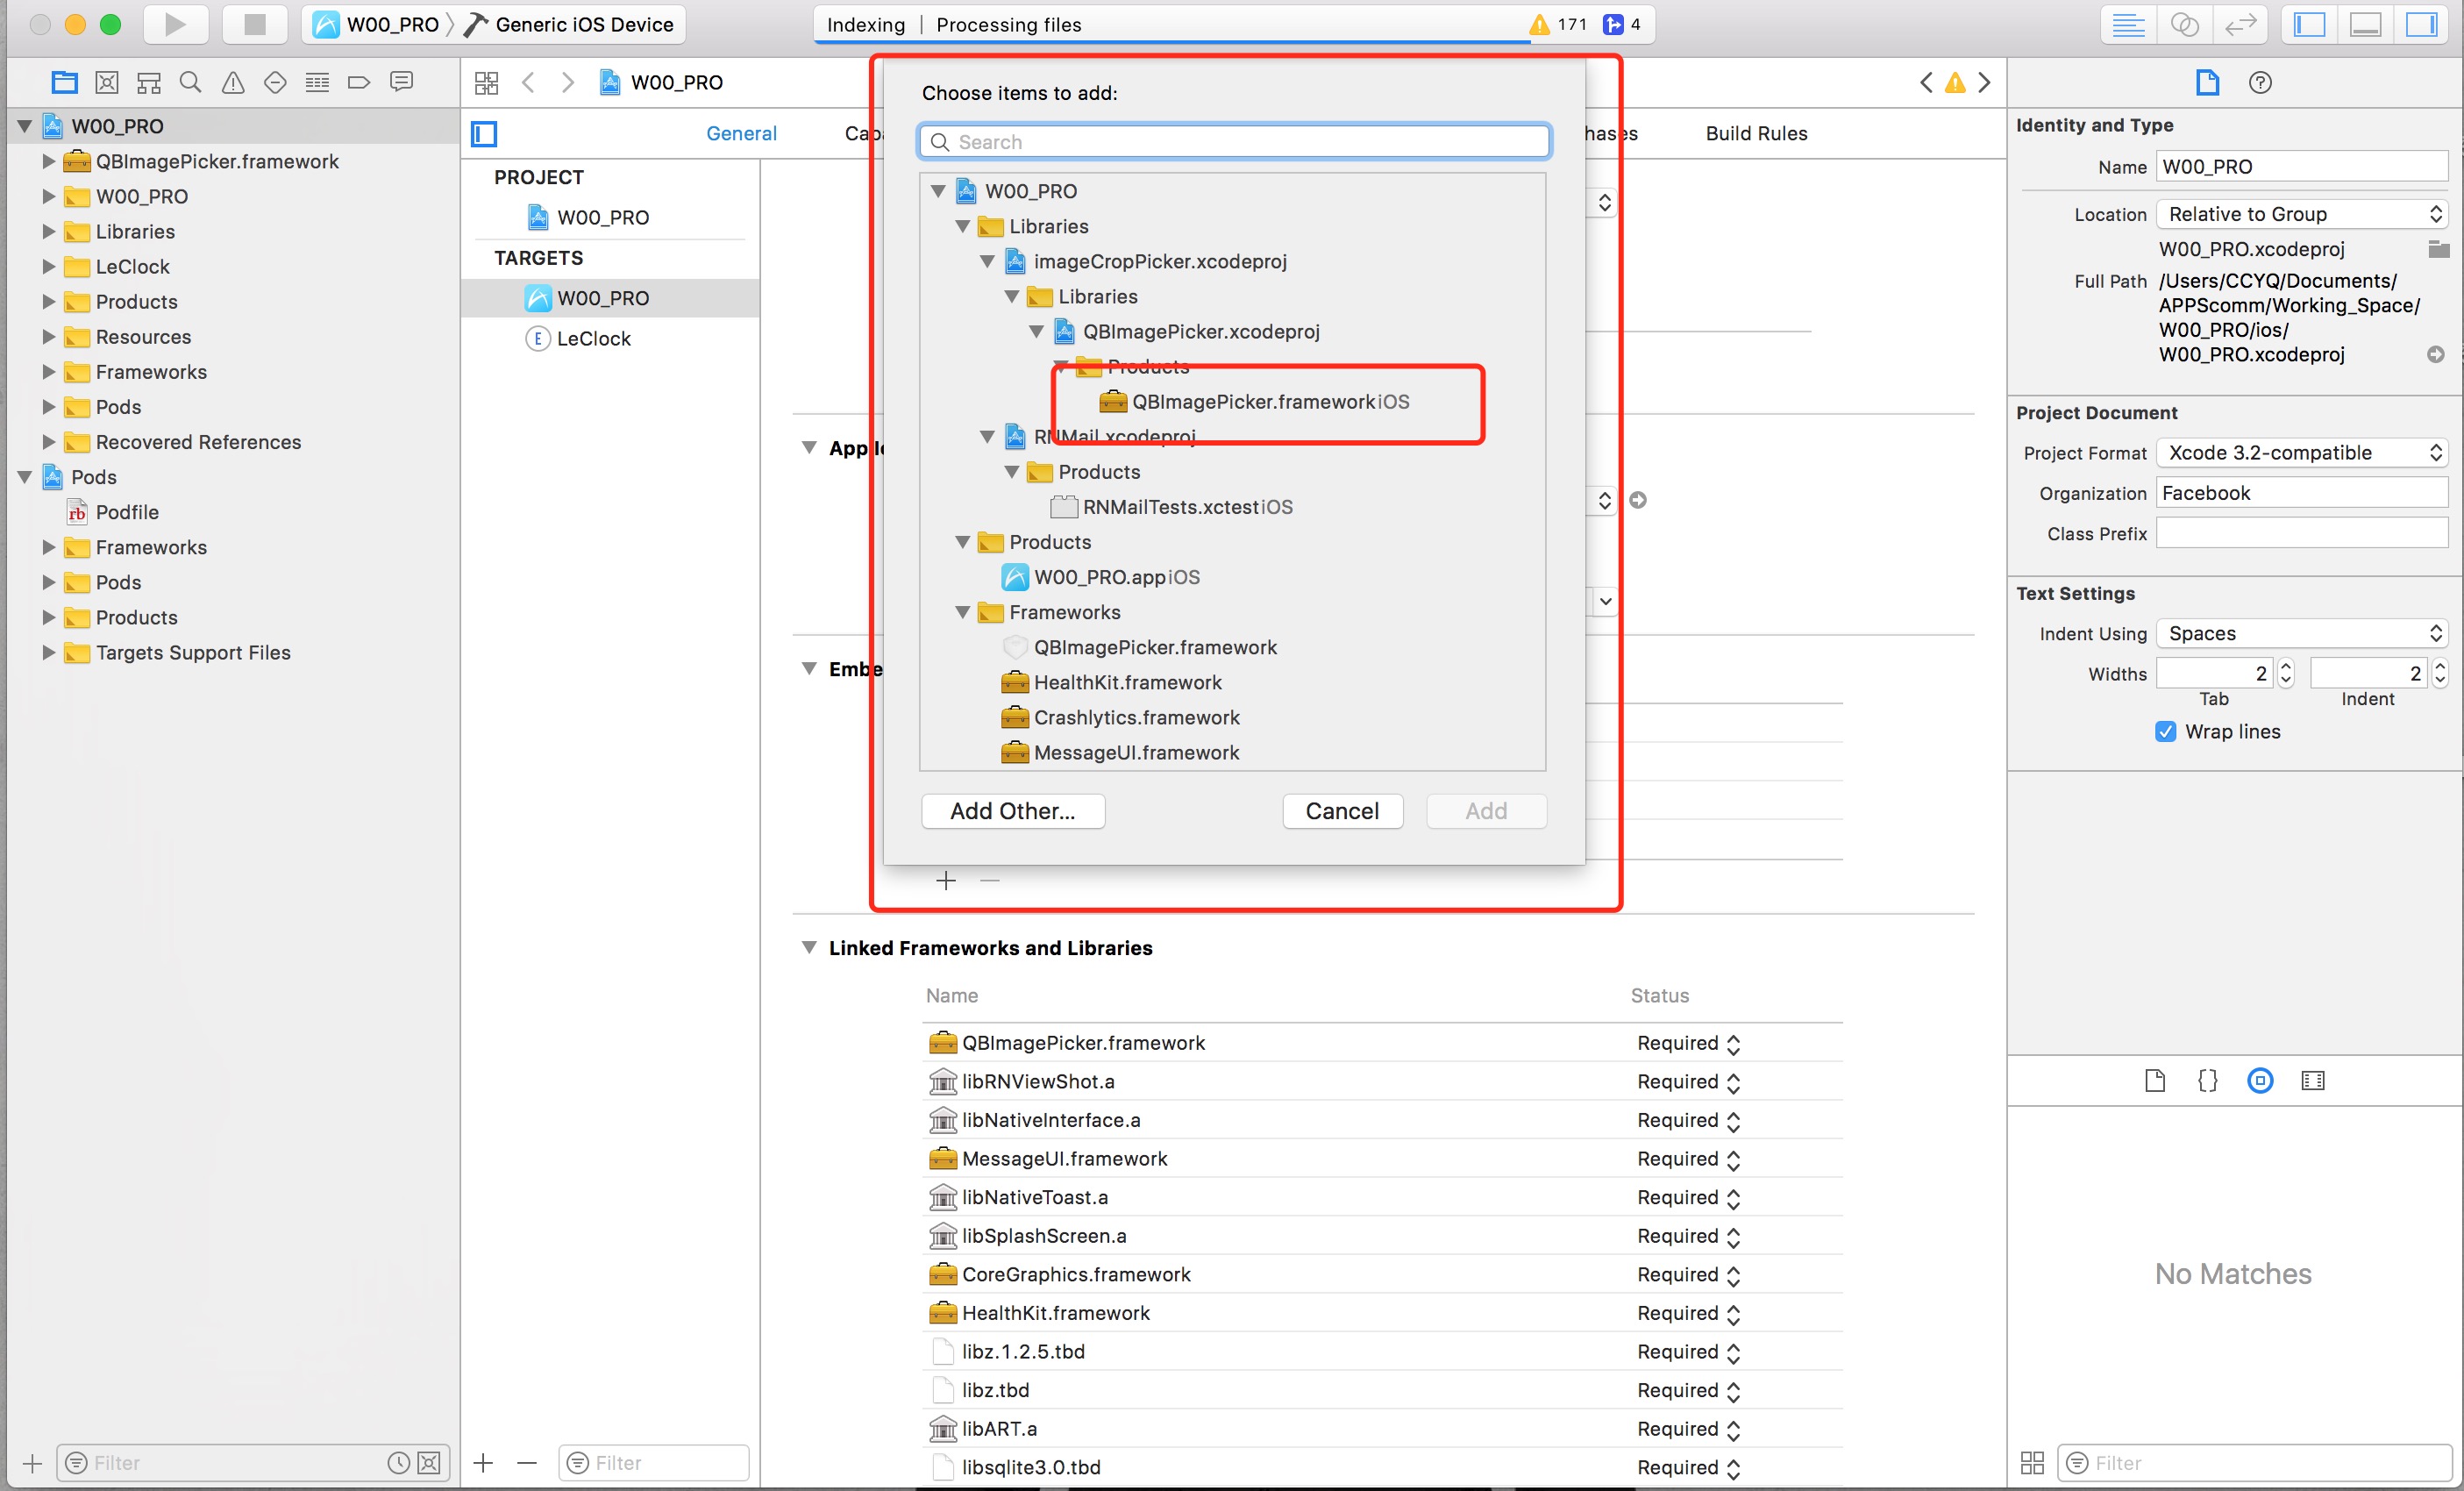Open the Media library

(x=2313, y=1080)
